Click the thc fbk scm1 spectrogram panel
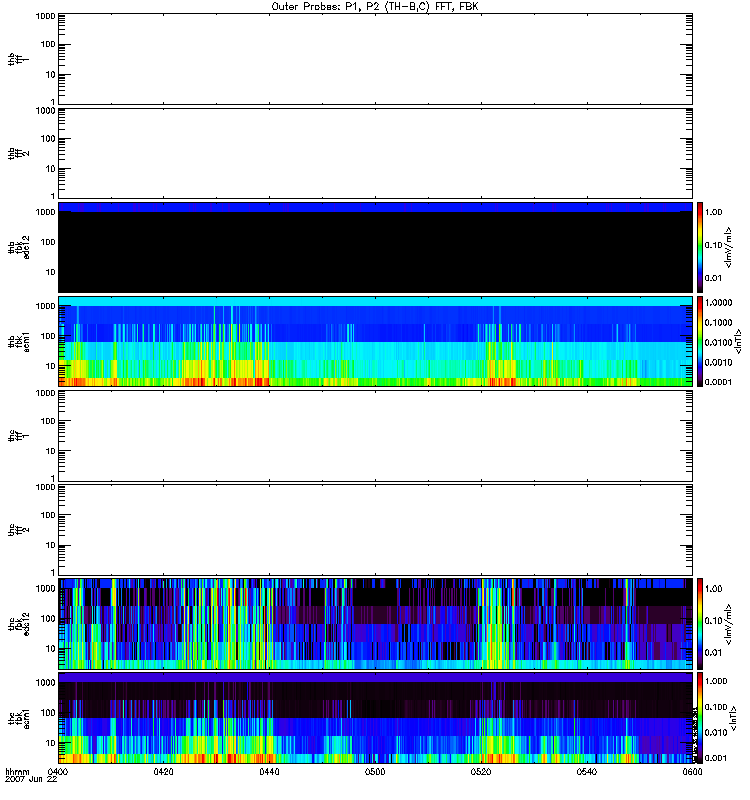 (x=375, y=718)
